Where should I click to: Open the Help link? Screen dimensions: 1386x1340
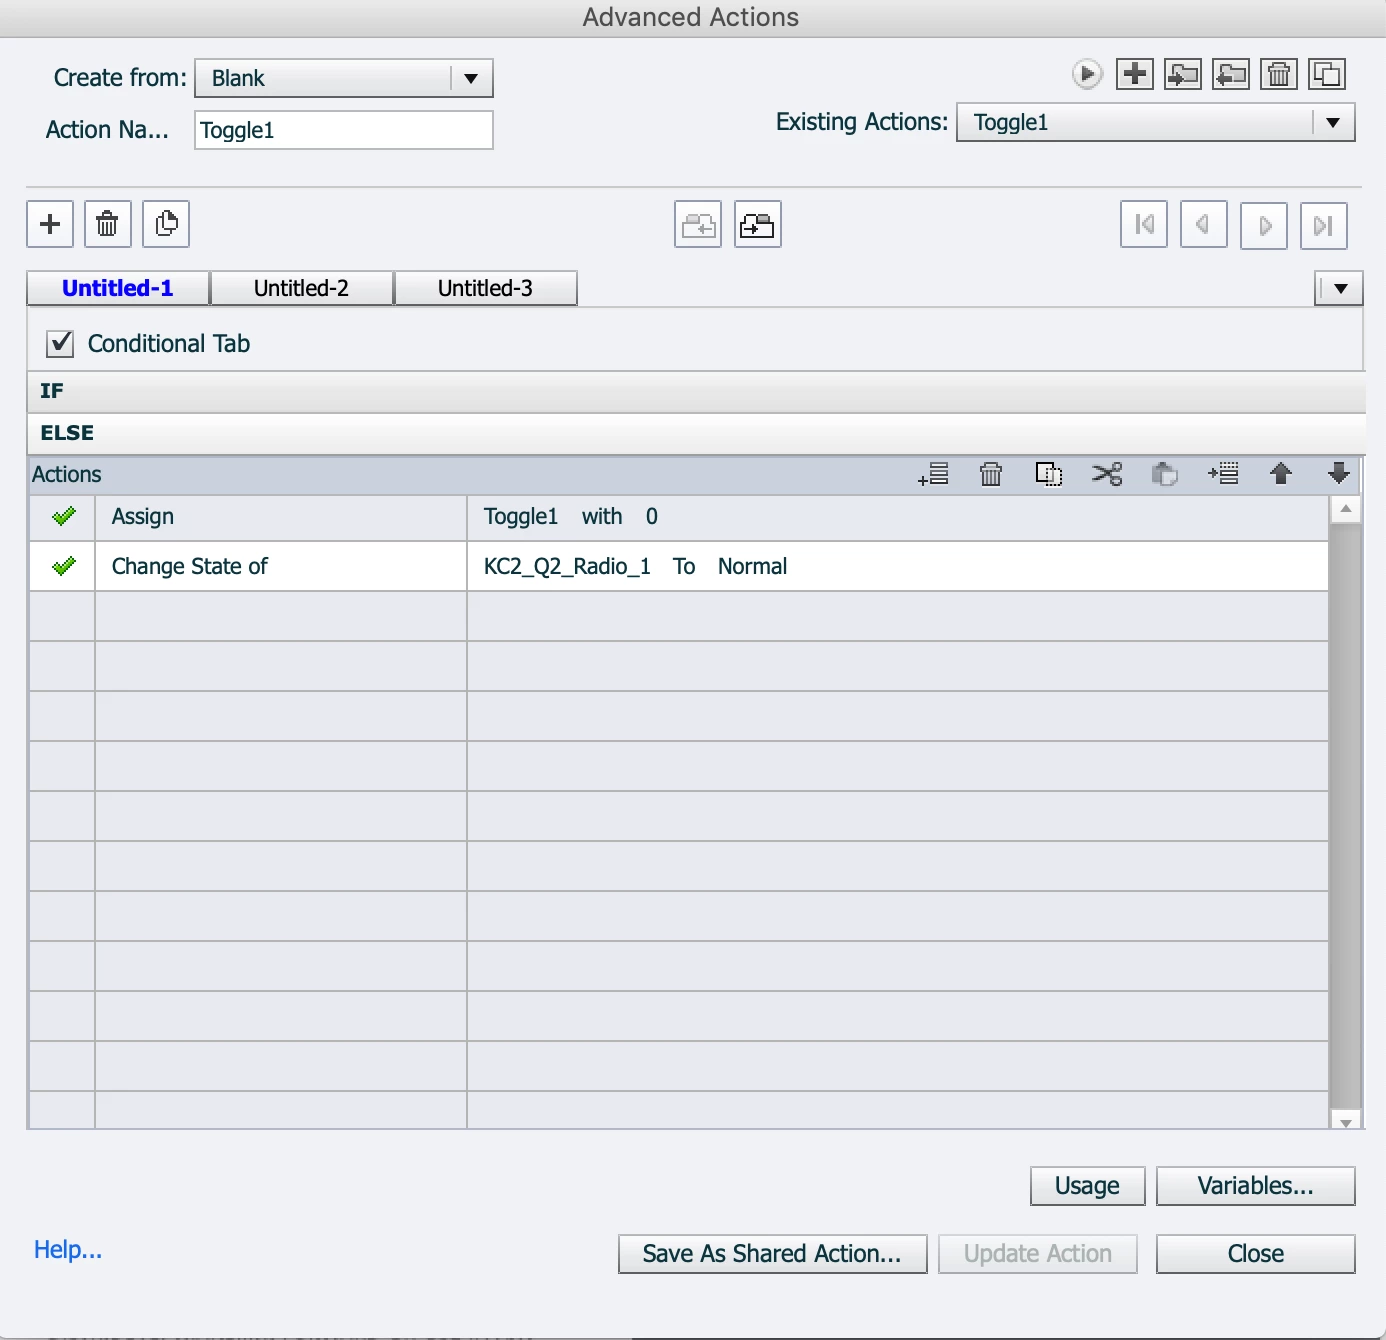(68, 1250)
